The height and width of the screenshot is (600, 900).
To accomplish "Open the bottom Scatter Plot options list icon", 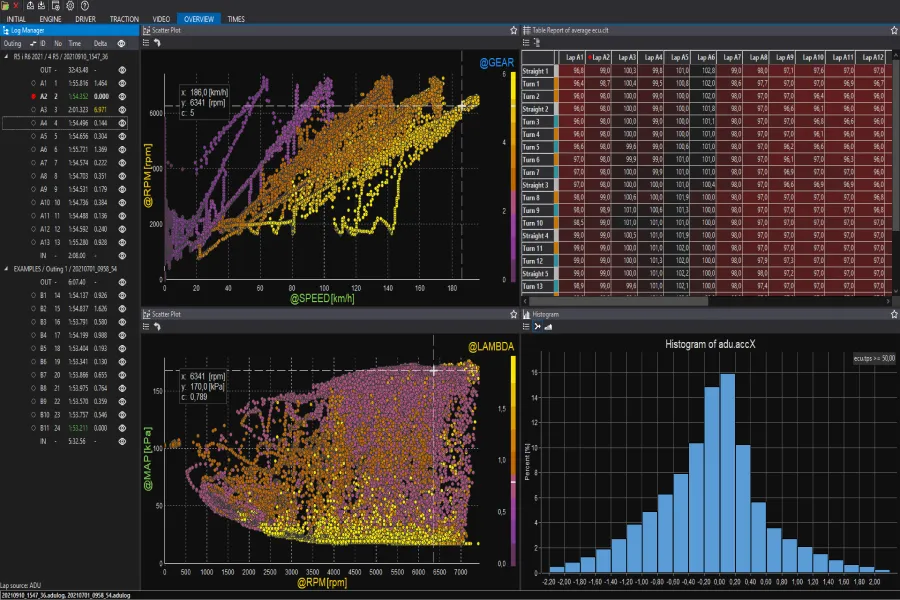I will (146, 327).
